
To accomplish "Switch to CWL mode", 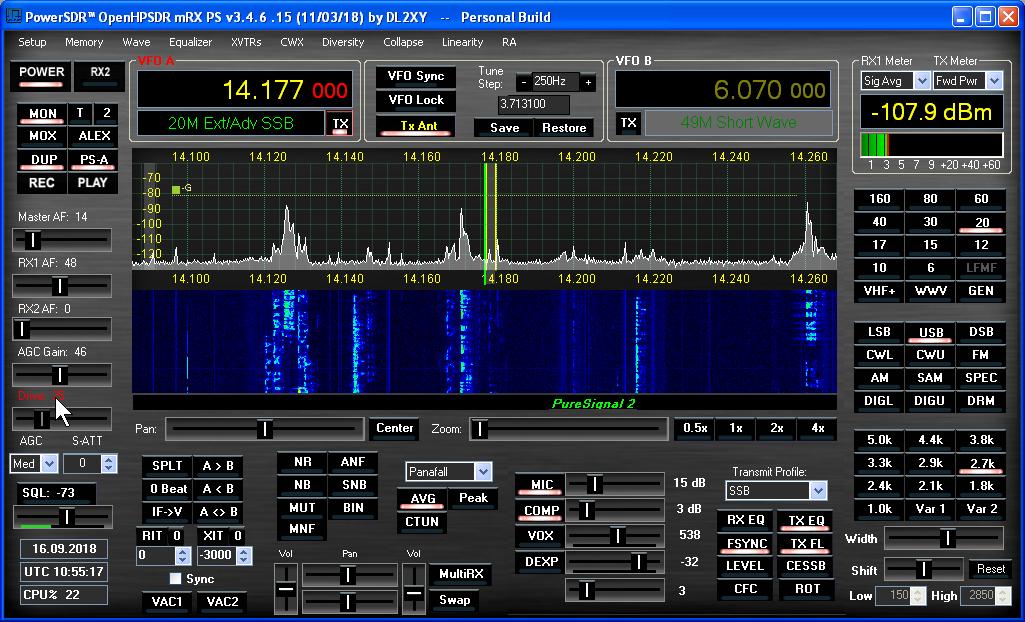I will click(879, 355).
